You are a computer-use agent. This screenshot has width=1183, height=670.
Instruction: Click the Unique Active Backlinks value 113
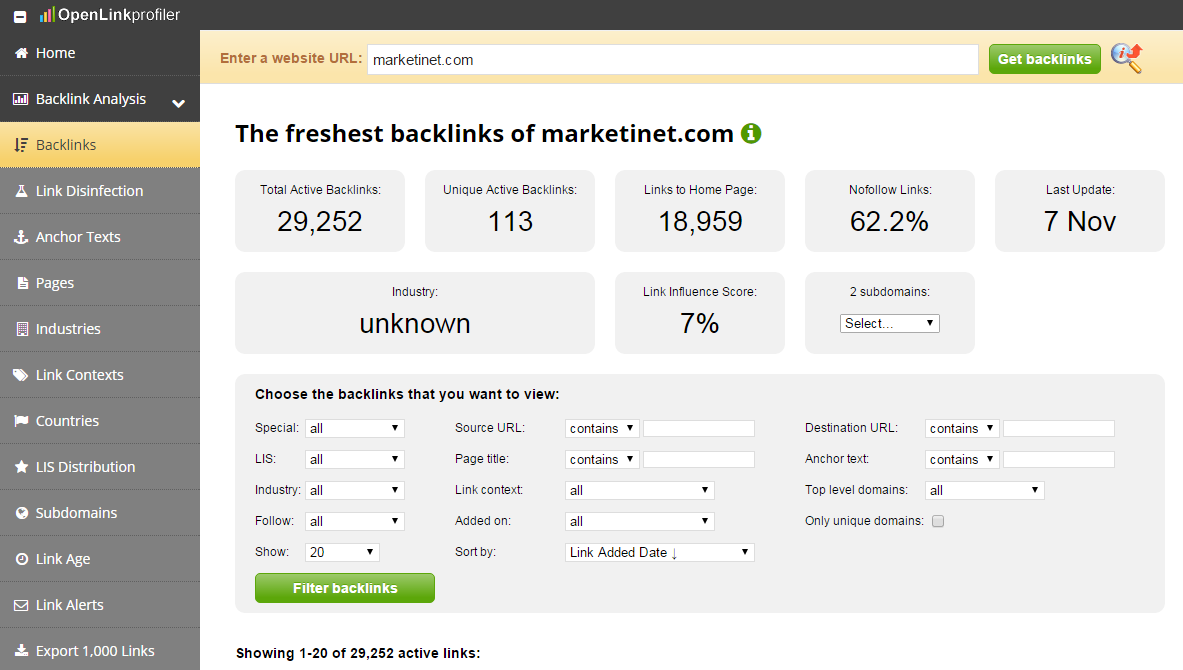pos(510,221)
